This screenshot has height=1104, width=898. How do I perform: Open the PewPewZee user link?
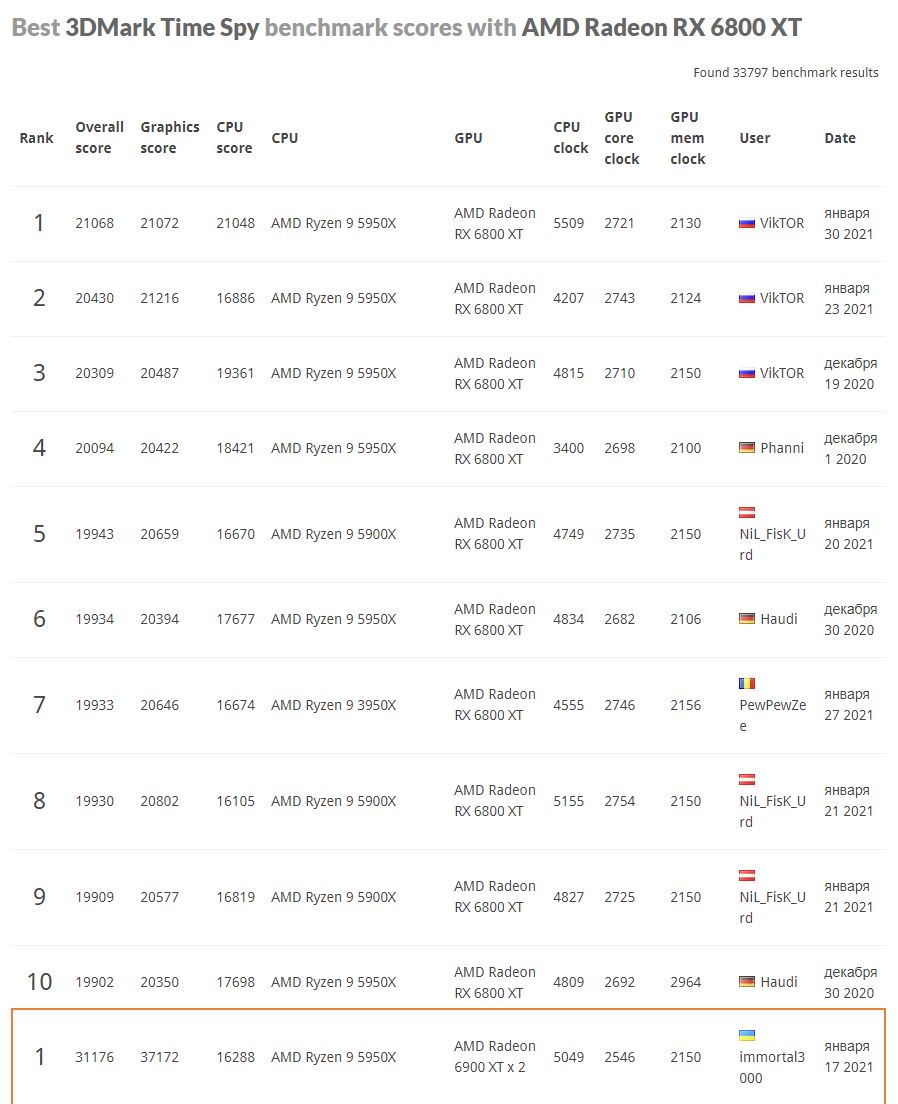pyautogui.click(x=772, y=715)
